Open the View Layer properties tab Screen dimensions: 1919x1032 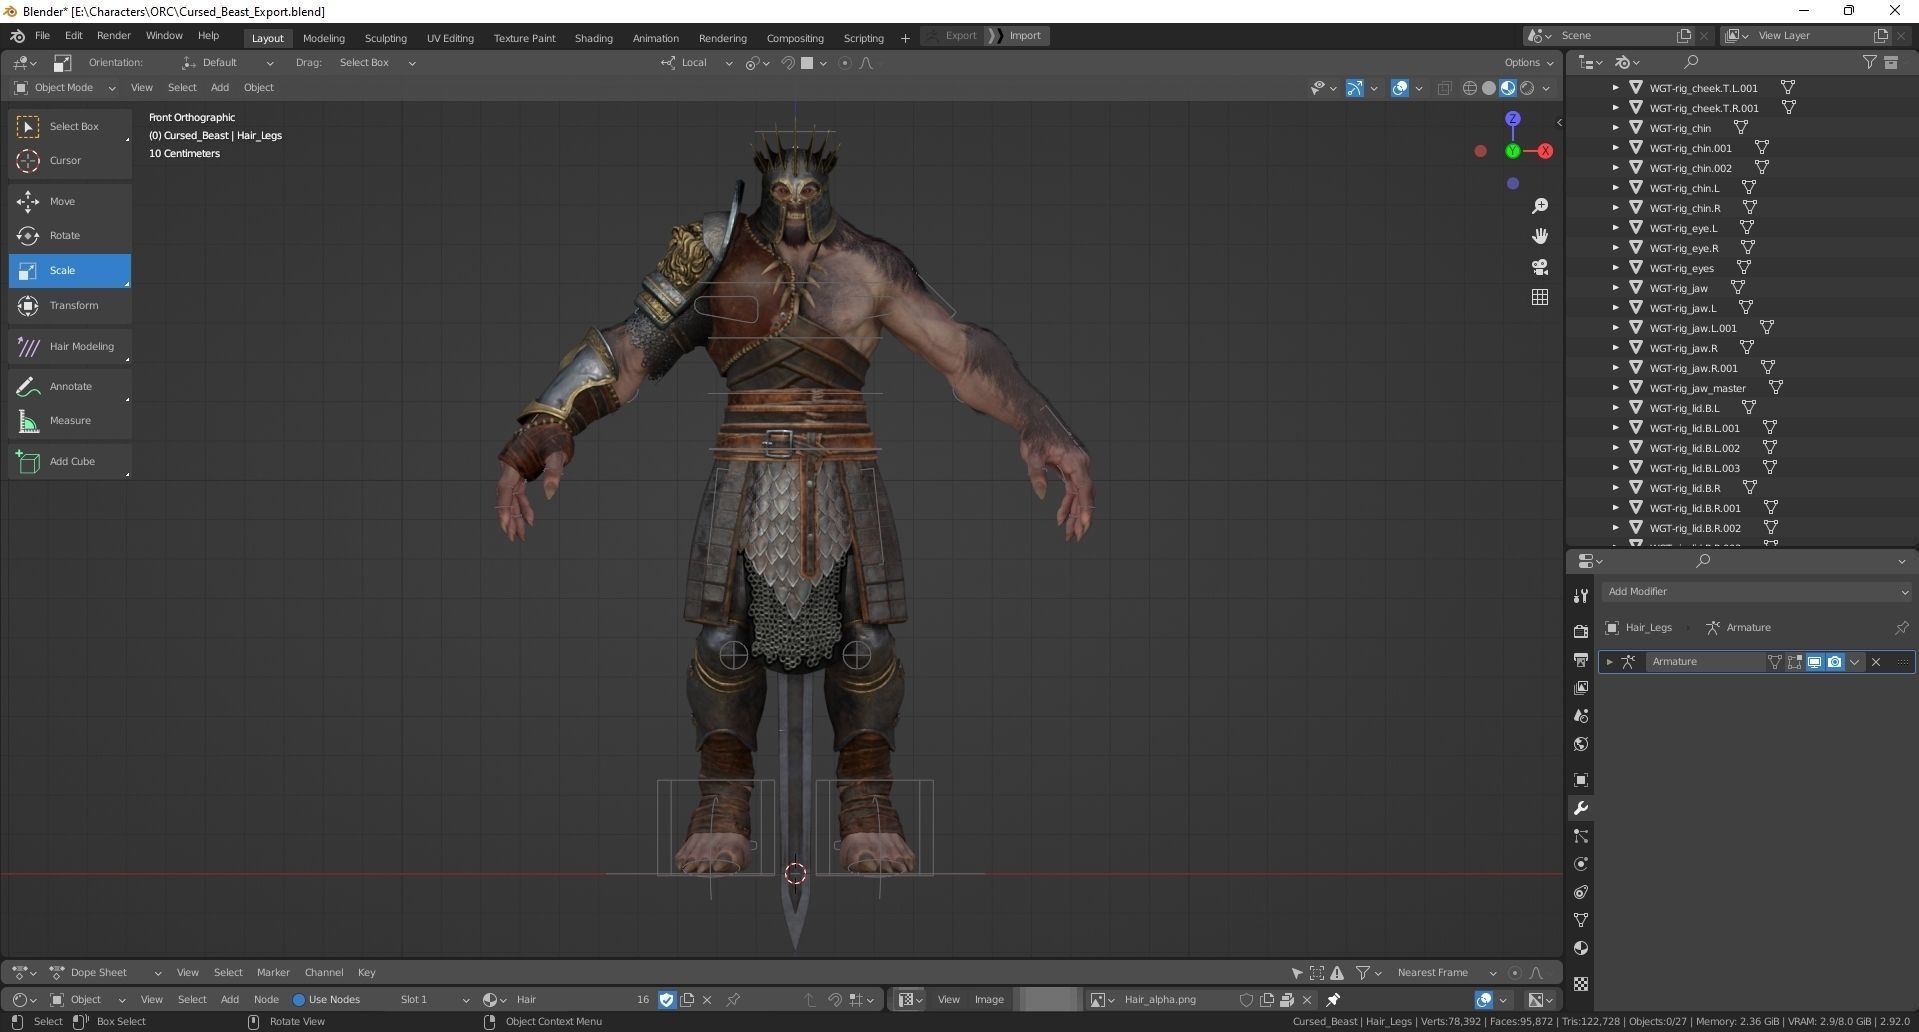tap(1581, 687)
